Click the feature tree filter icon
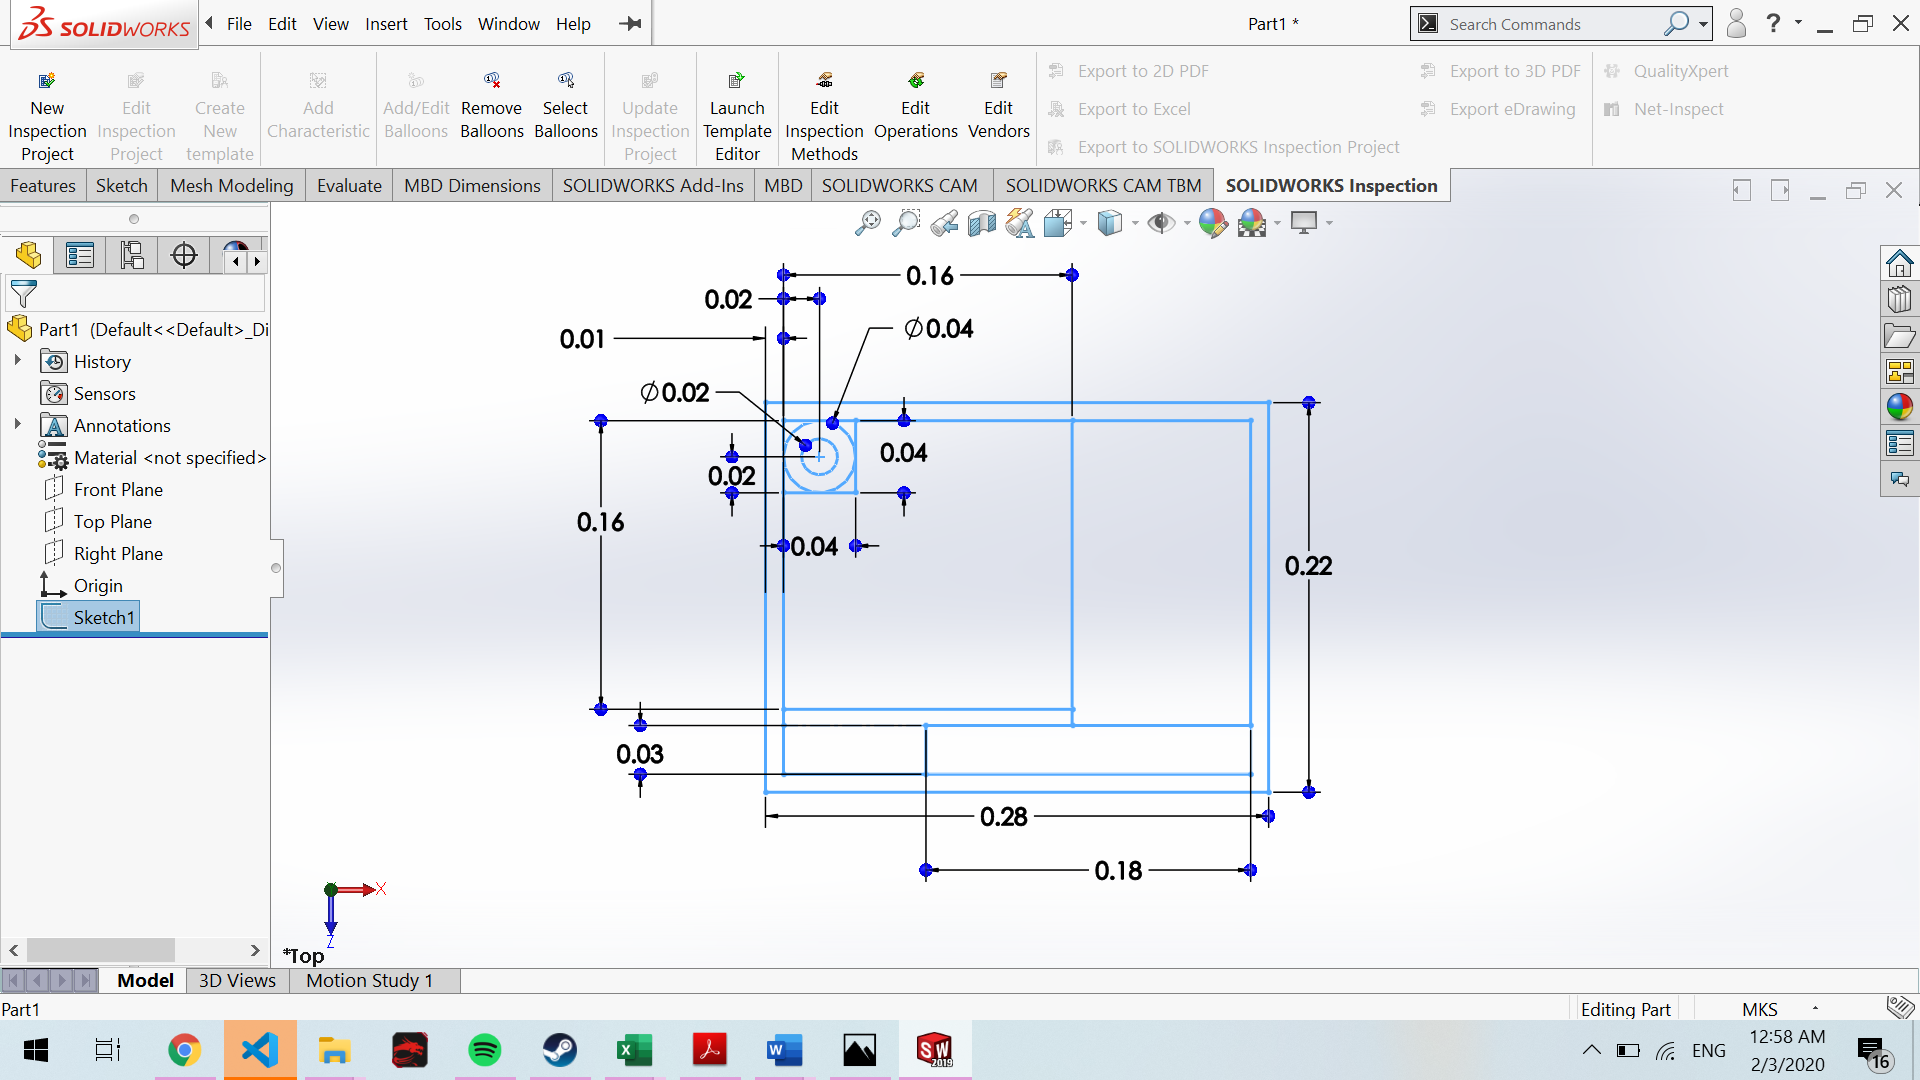 (24, 294)
